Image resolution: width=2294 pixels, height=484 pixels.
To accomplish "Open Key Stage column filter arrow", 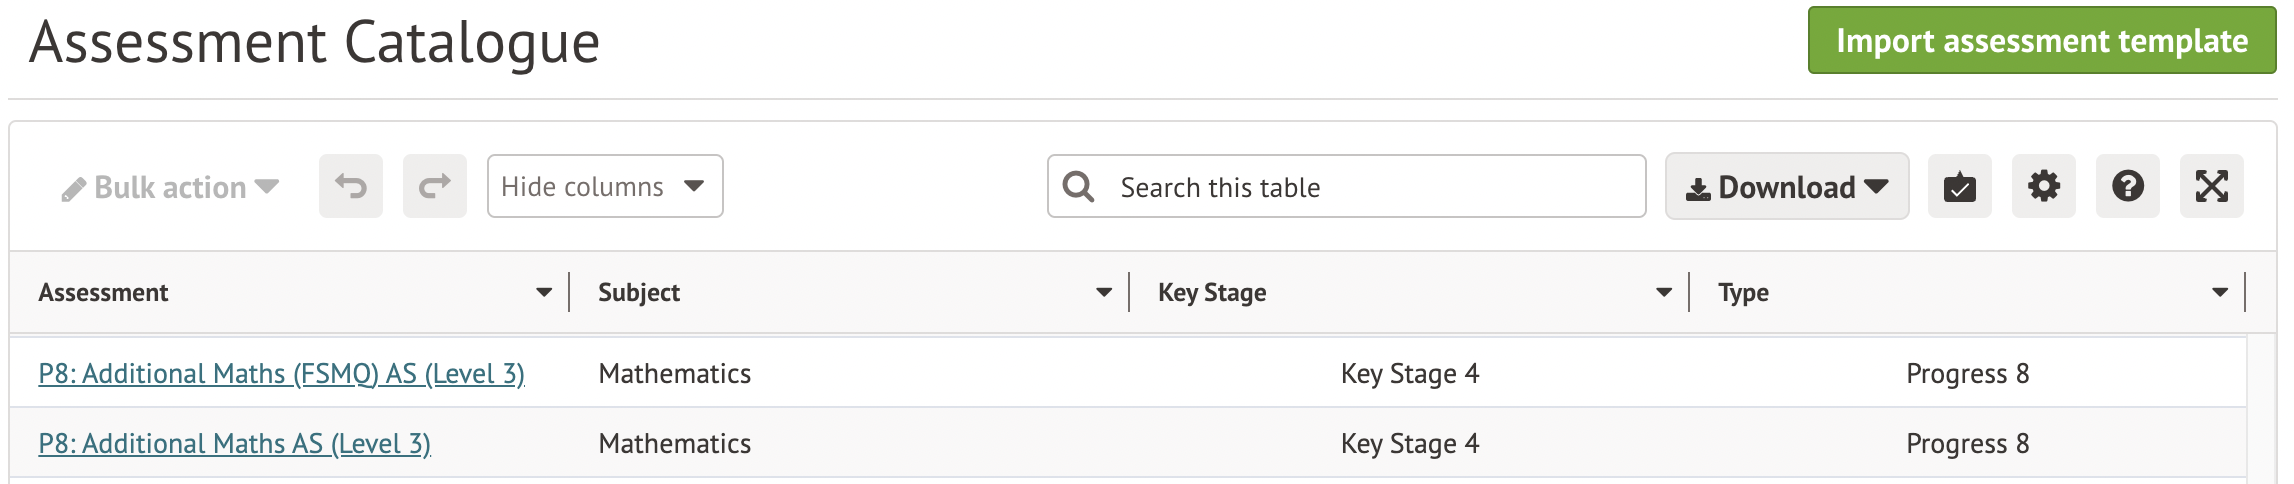I will (1664, 293).
